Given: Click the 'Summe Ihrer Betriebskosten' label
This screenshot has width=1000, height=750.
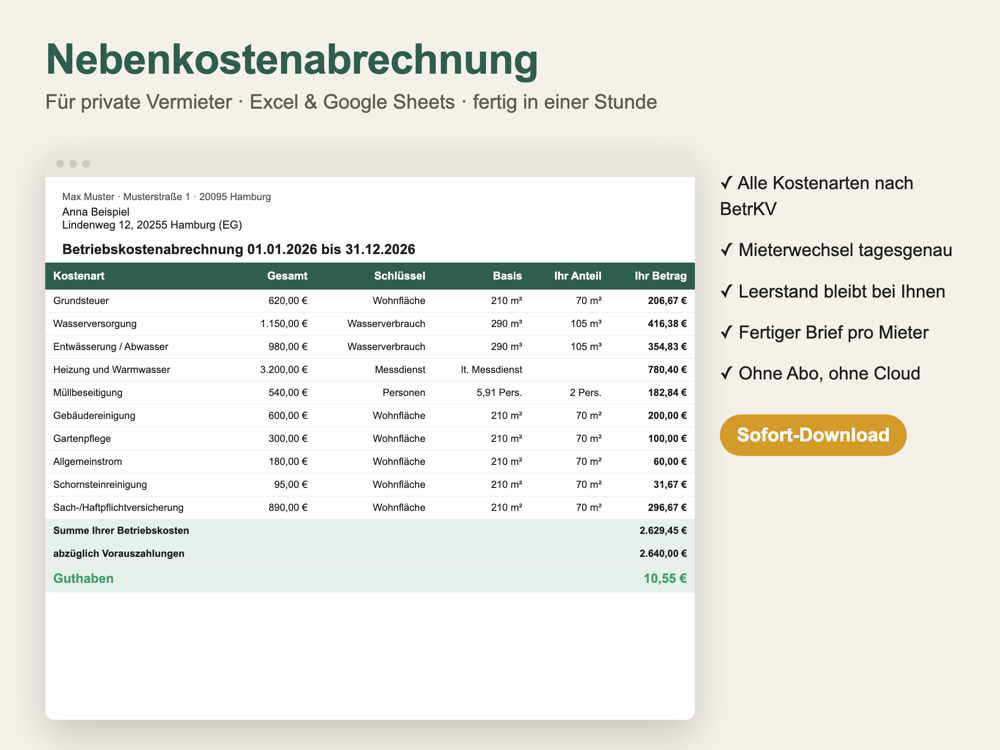Looking at the screenshot, I should click(121, 530).
